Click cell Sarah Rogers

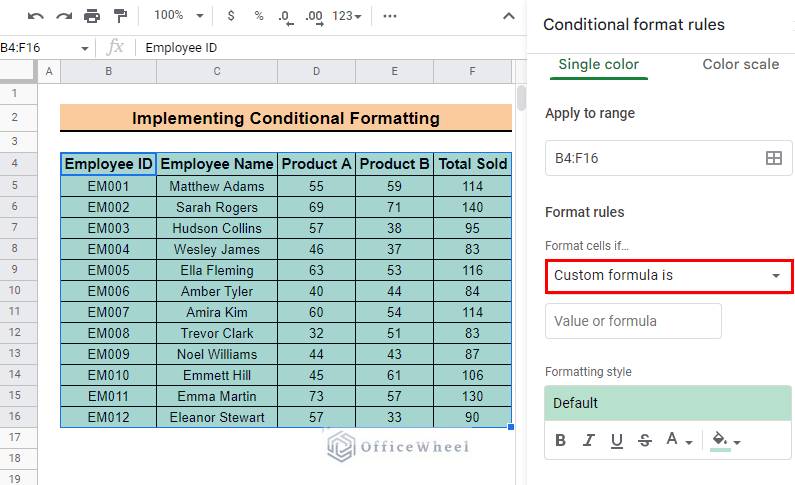(217, 207)
